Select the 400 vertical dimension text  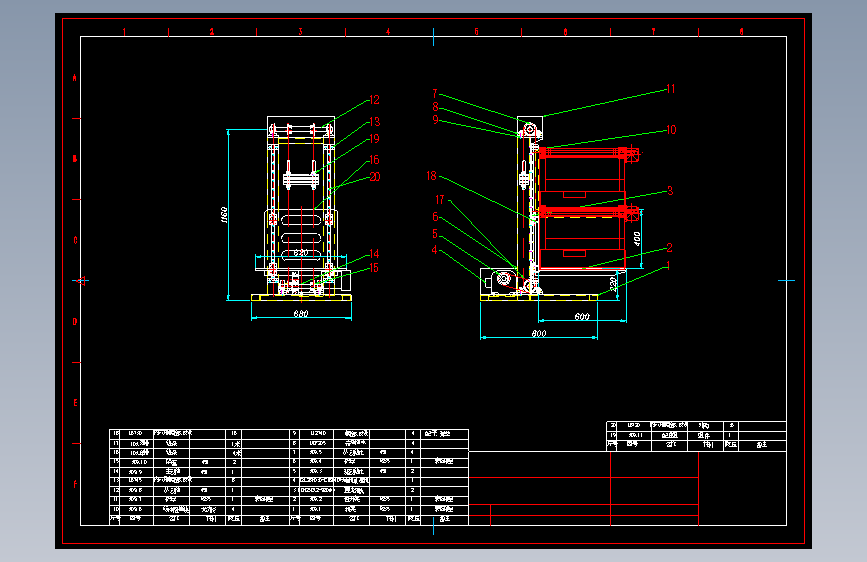pyautogui.click(x=637, y=239)
